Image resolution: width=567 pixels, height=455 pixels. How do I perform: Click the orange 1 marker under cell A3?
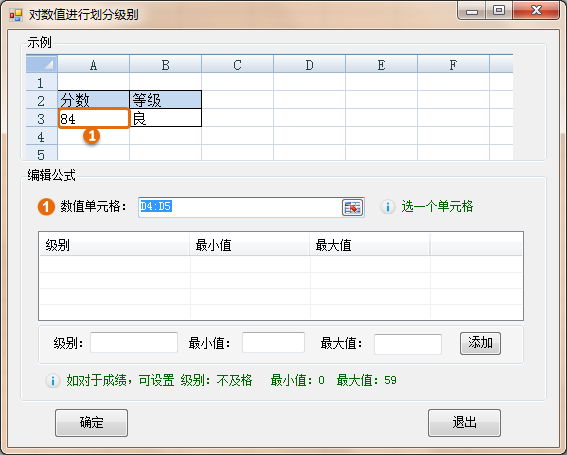91,136
